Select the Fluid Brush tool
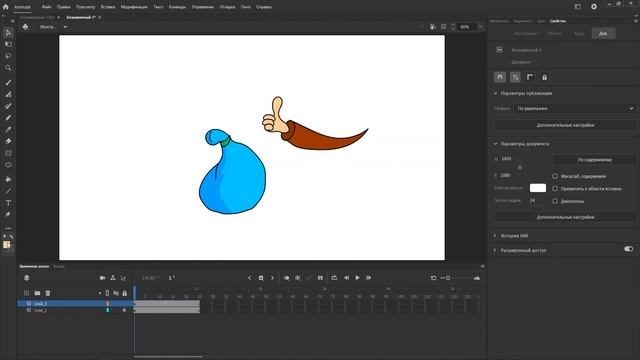 (8, 82)
